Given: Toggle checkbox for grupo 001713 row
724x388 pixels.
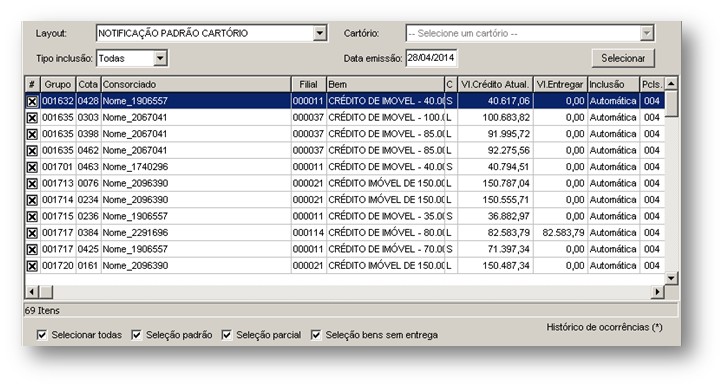Looking at the screenshot, I should tap(32, 184).
